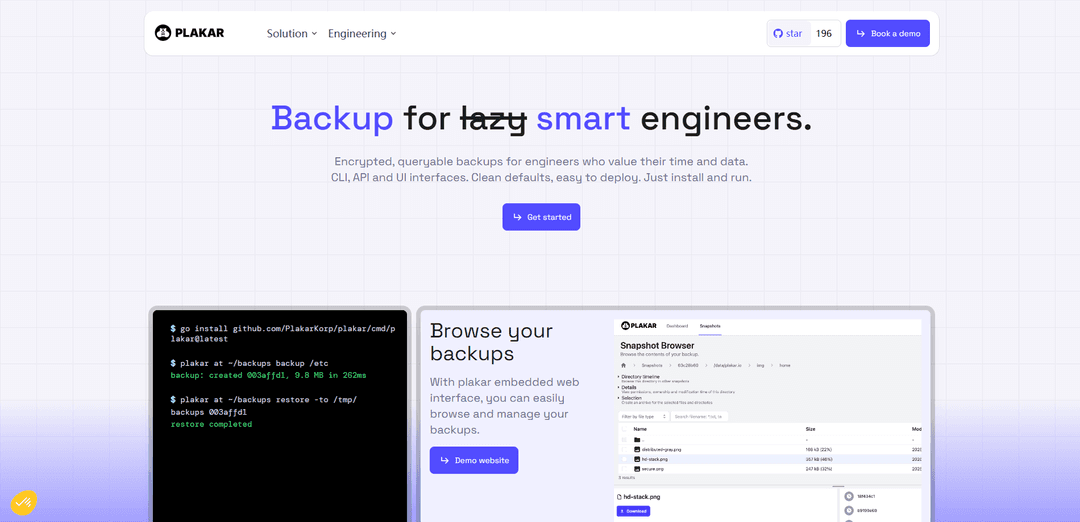Screen dimensions: 1080x522
Task: Open the Demo website link
Action: coord(474,460)
